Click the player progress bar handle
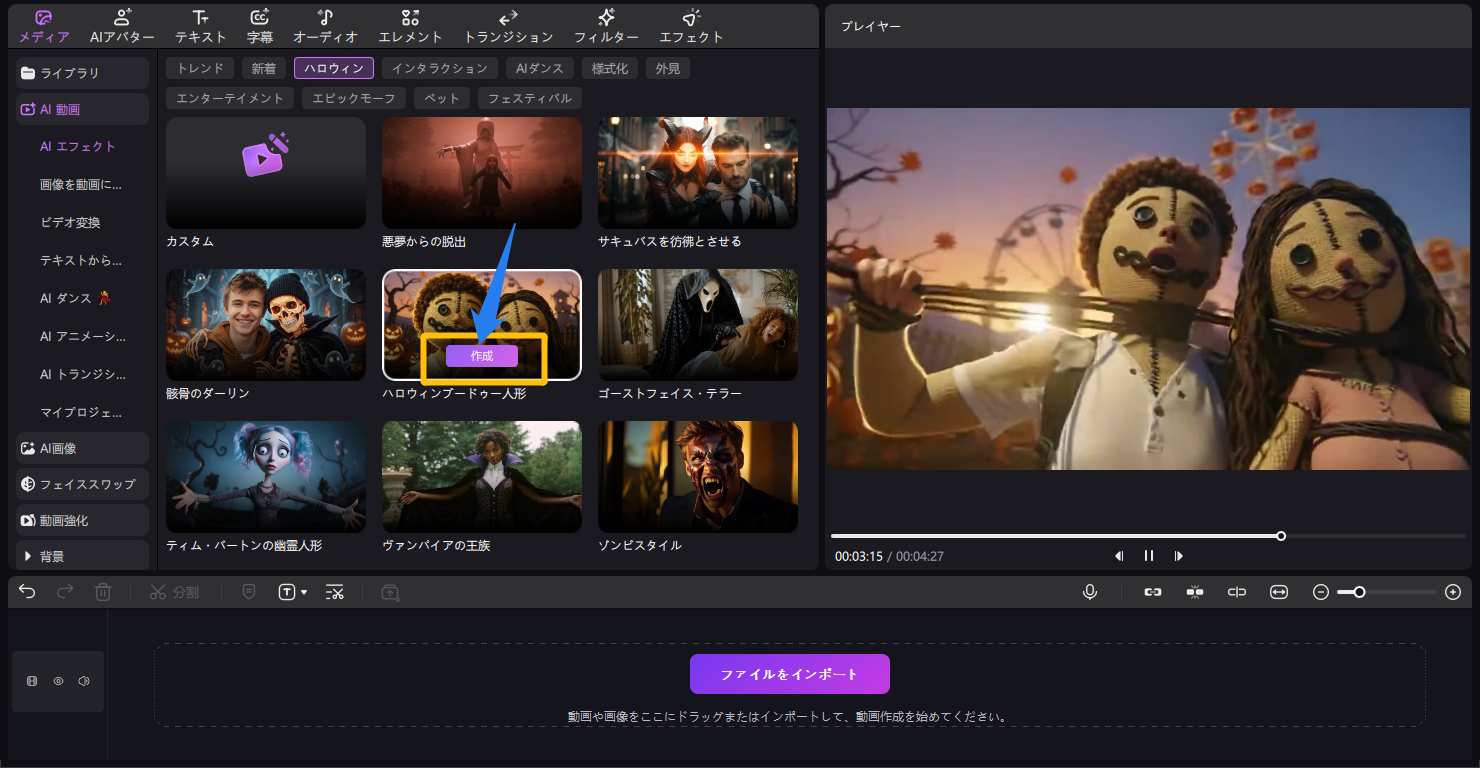 tap(1281, 536)
